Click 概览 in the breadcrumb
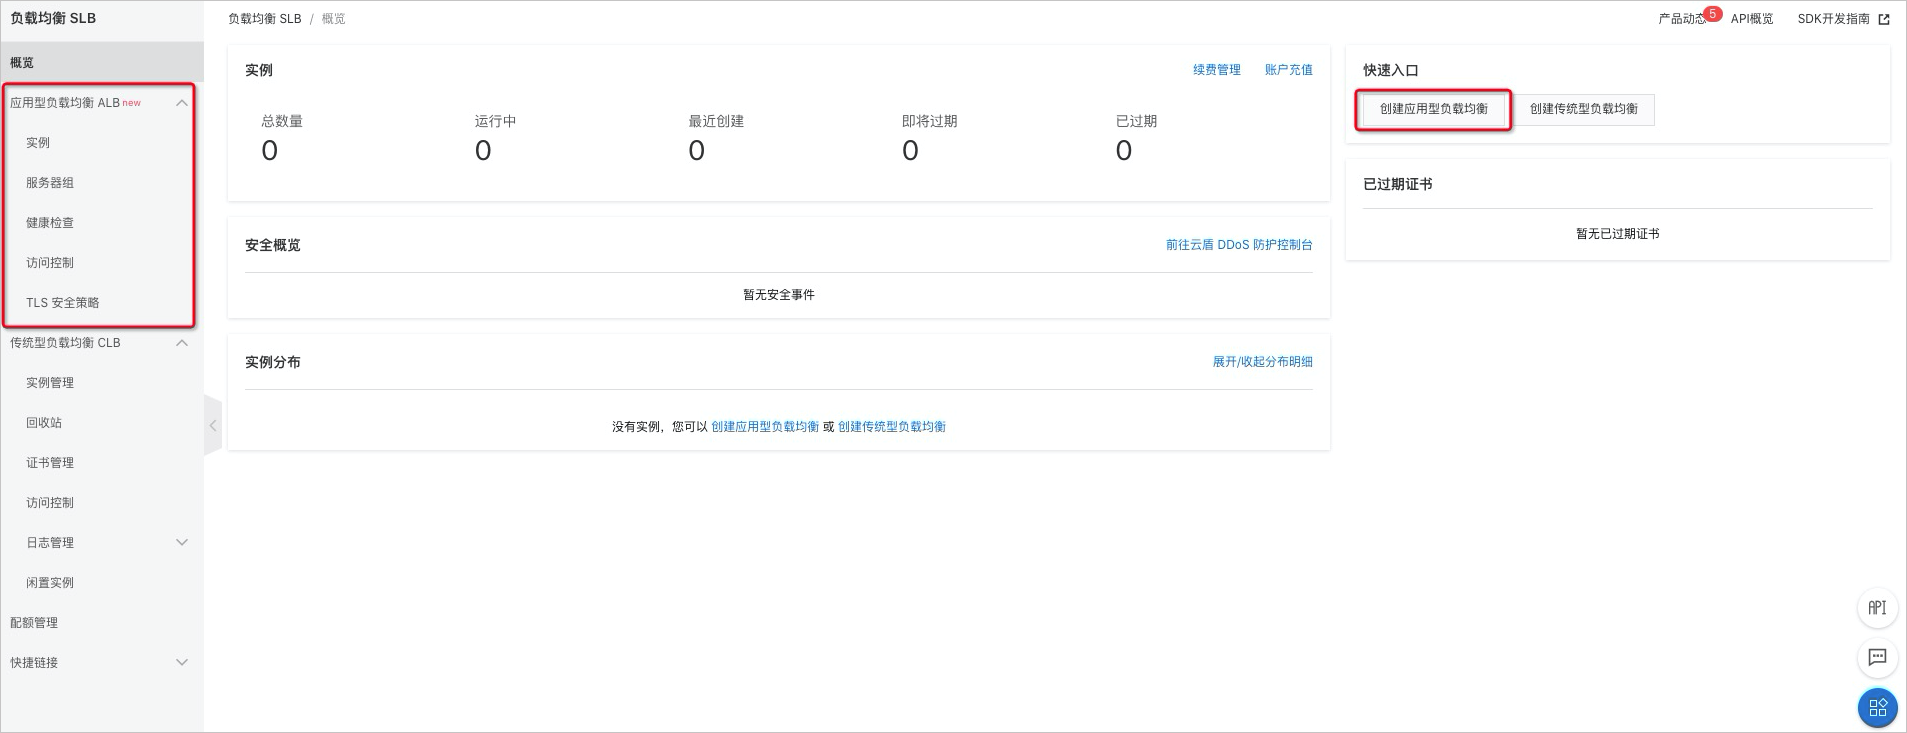This screenshot has width=1907, height=733. click(x=333, y=19)
